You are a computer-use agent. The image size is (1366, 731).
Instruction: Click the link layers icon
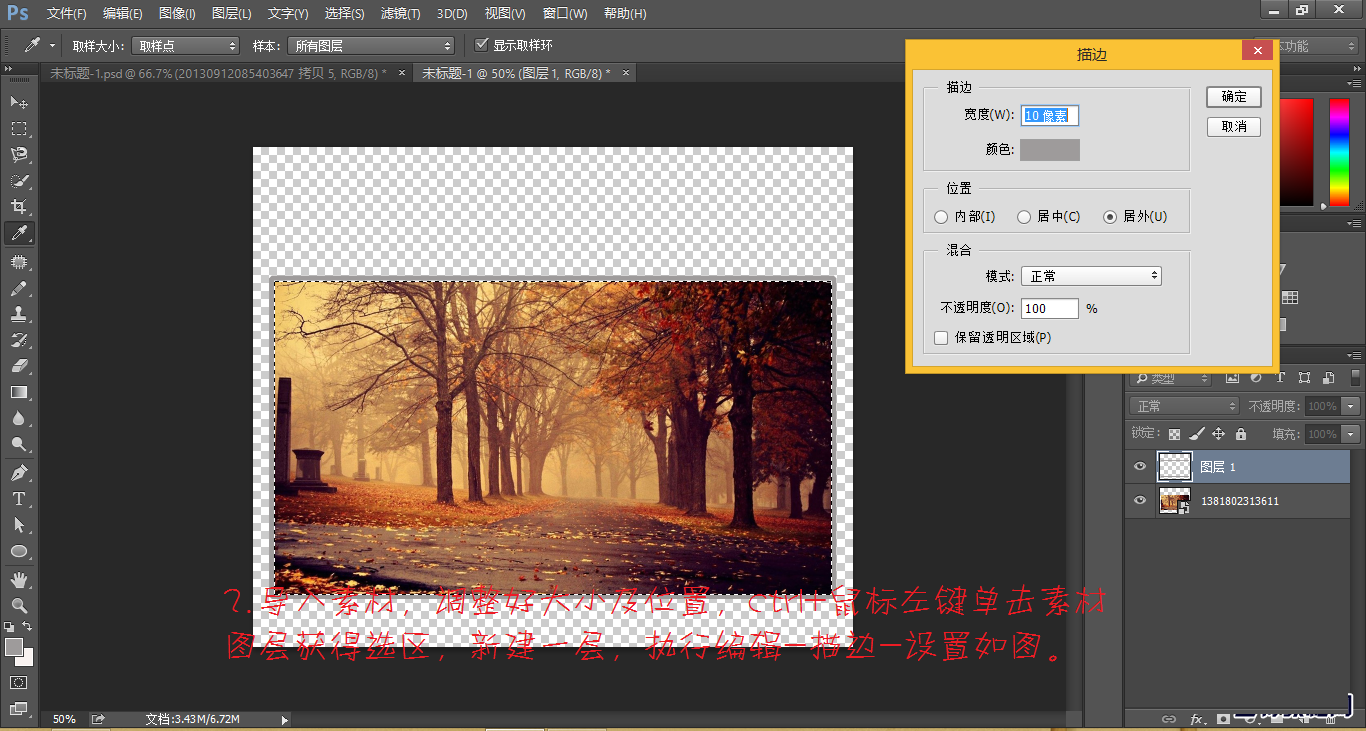tap(1168, 718)
